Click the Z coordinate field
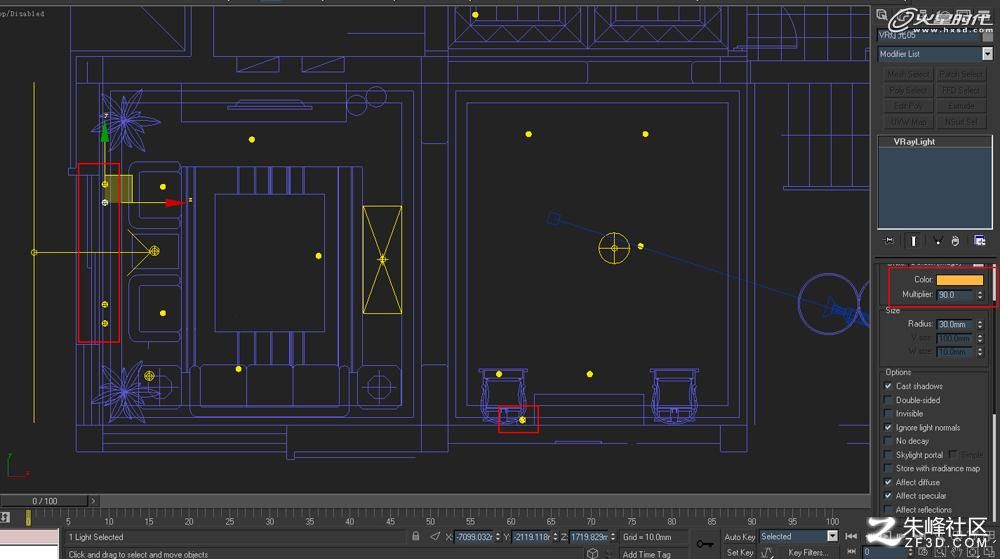1000x559 pixels. tap(589, 537)
